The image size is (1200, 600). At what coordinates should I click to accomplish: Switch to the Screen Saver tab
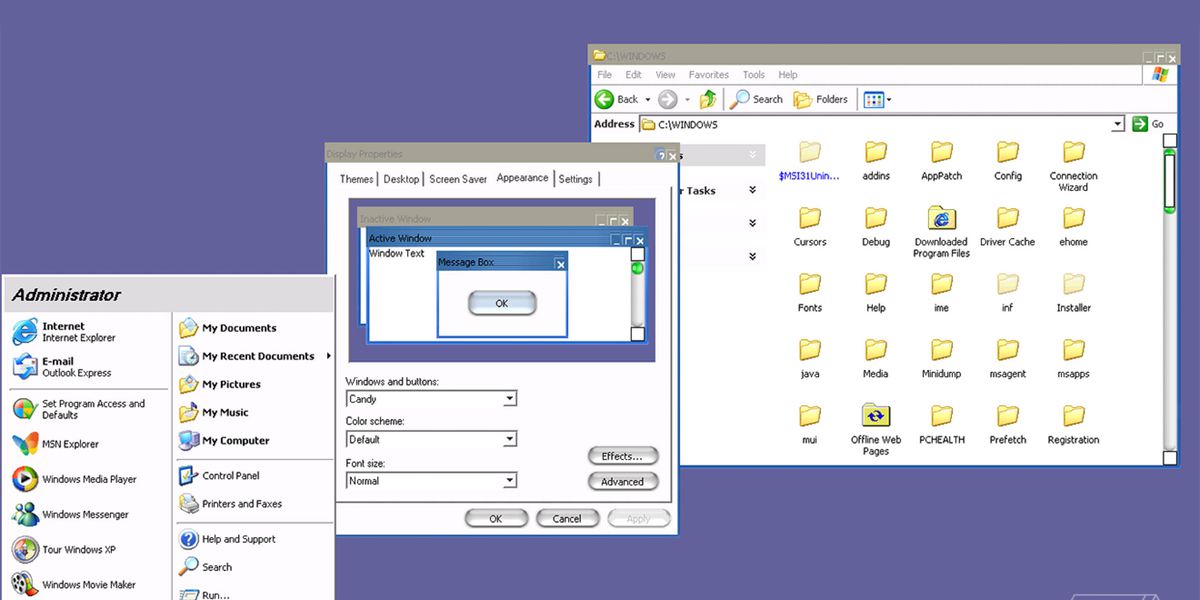point(458,179)
